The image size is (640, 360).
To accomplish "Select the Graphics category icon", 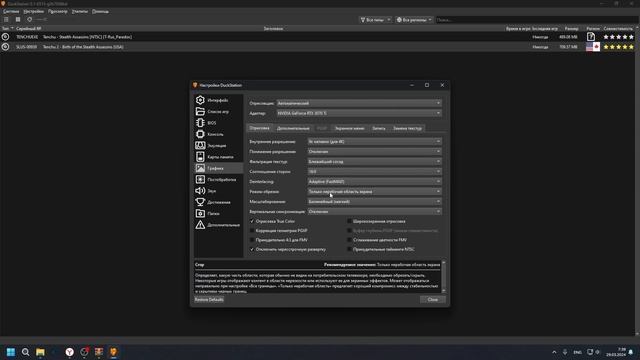I will click(x=200, y=168).
